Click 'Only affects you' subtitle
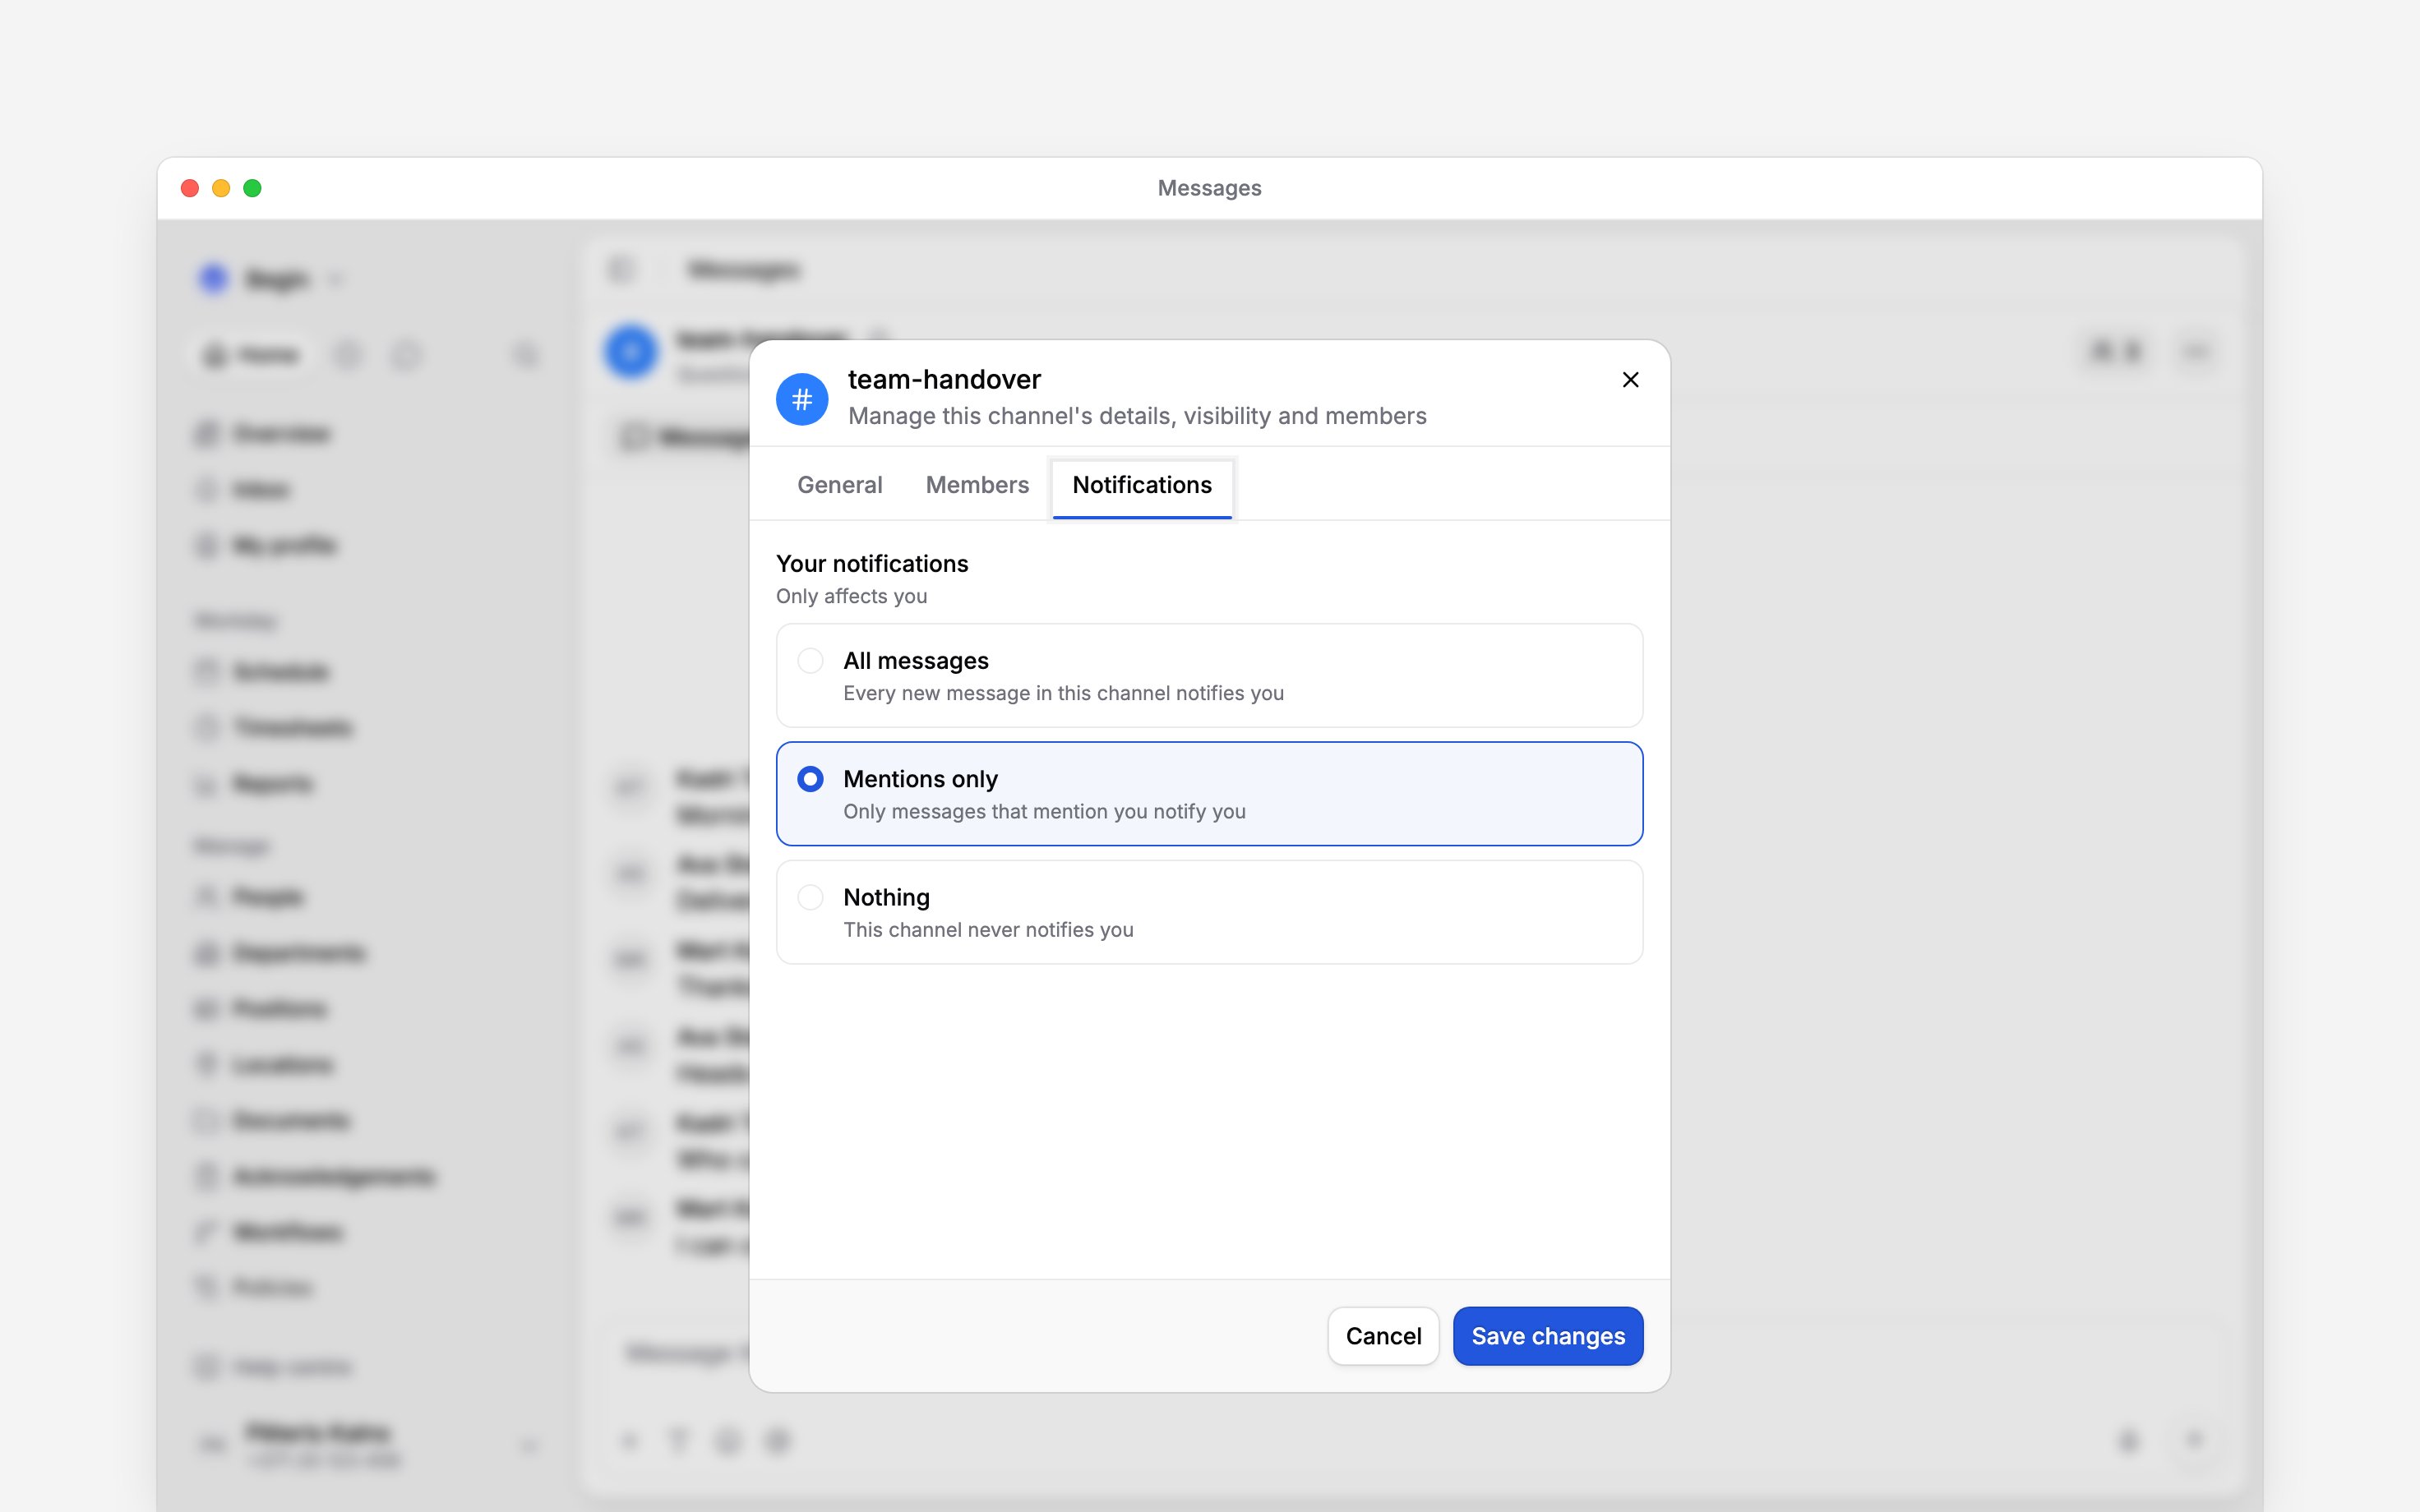The width and height of the screenshot is (2420, 1512). pyautogui.click(x=851, y=596)
